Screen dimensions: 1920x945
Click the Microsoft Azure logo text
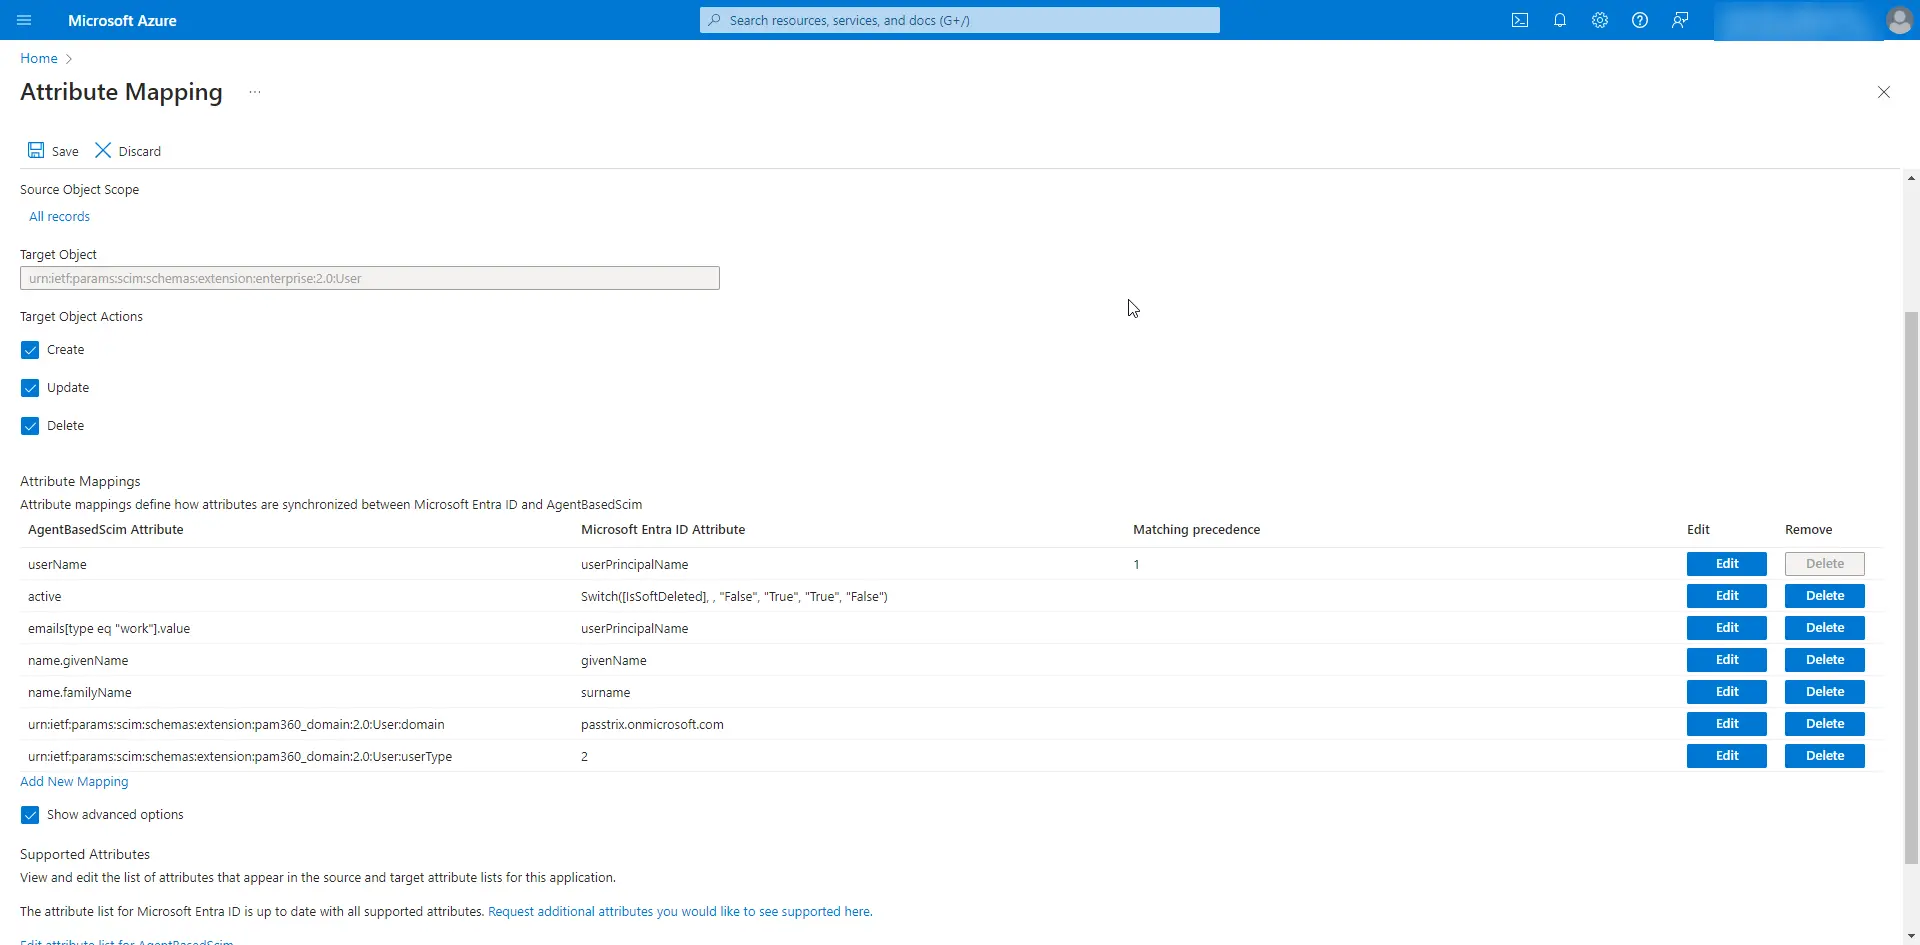[x=122, y=20]
